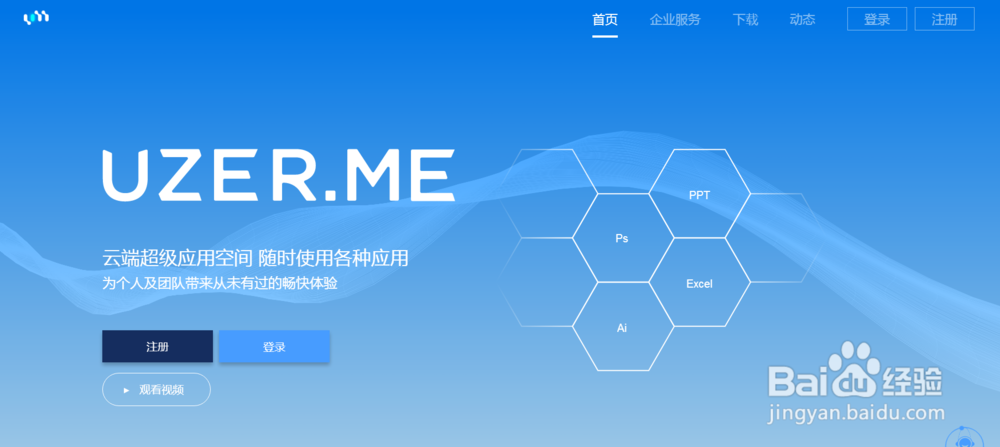This screenshot has width=1000, height=447.
Task: Go to the 下载 page
Action: [745, 20]
